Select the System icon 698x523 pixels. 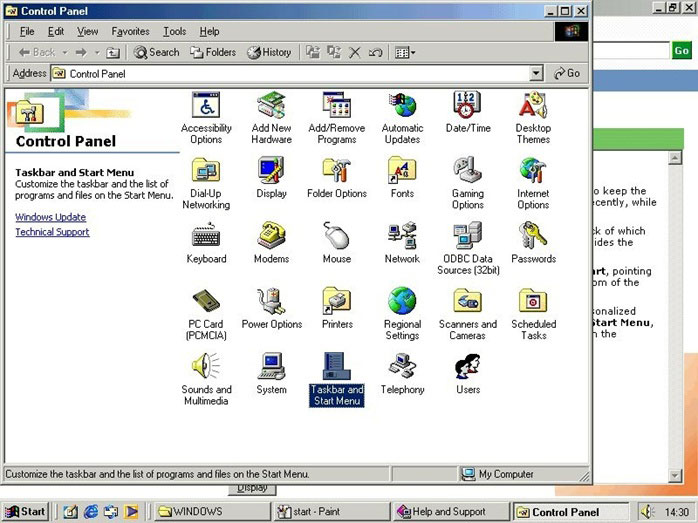271,366
